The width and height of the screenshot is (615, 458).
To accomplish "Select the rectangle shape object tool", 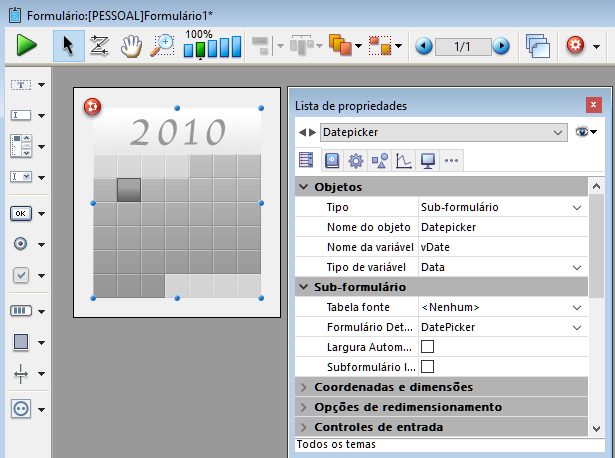I will click(x=21, y=342).
